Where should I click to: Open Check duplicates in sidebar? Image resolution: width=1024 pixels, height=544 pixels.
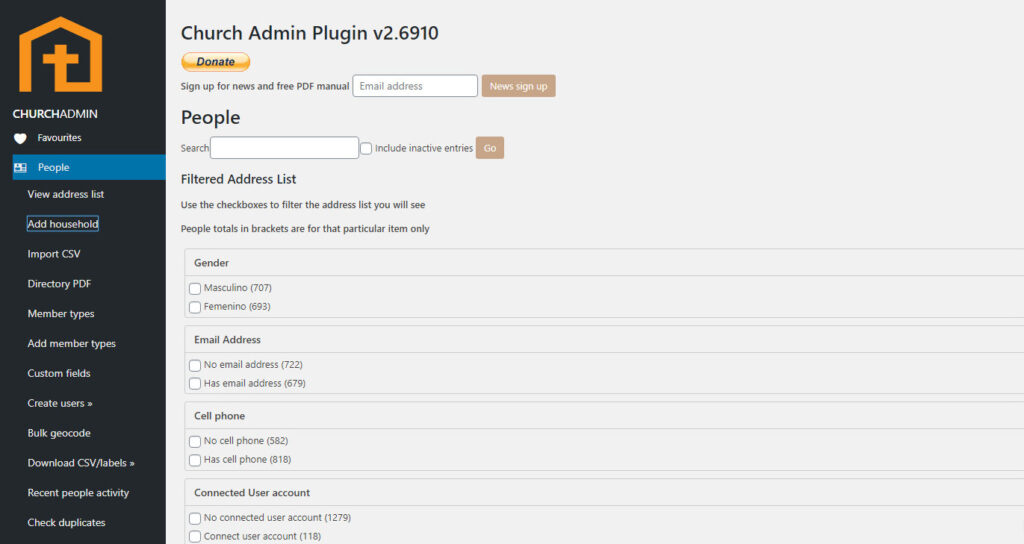[66, 522]
